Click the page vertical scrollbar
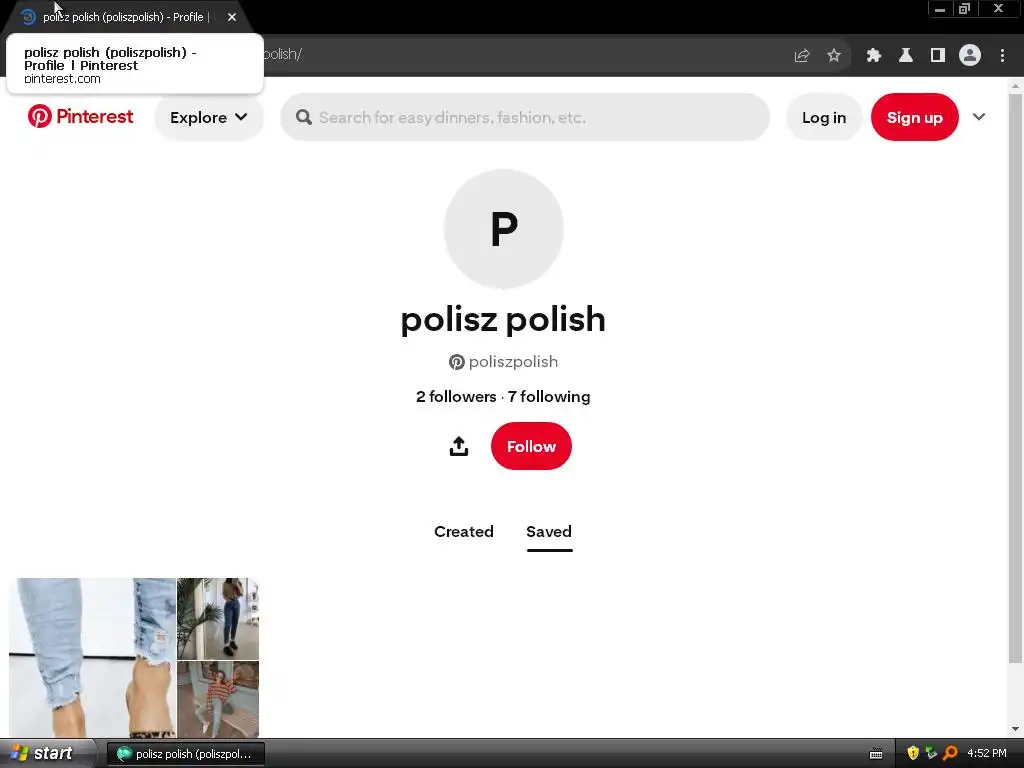The height and width of the screenshot is (768, 1024). pos(1015,379)
